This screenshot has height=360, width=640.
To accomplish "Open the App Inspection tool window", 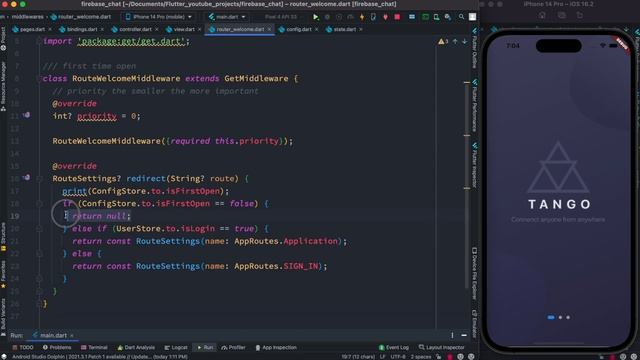I will point(276,347).
